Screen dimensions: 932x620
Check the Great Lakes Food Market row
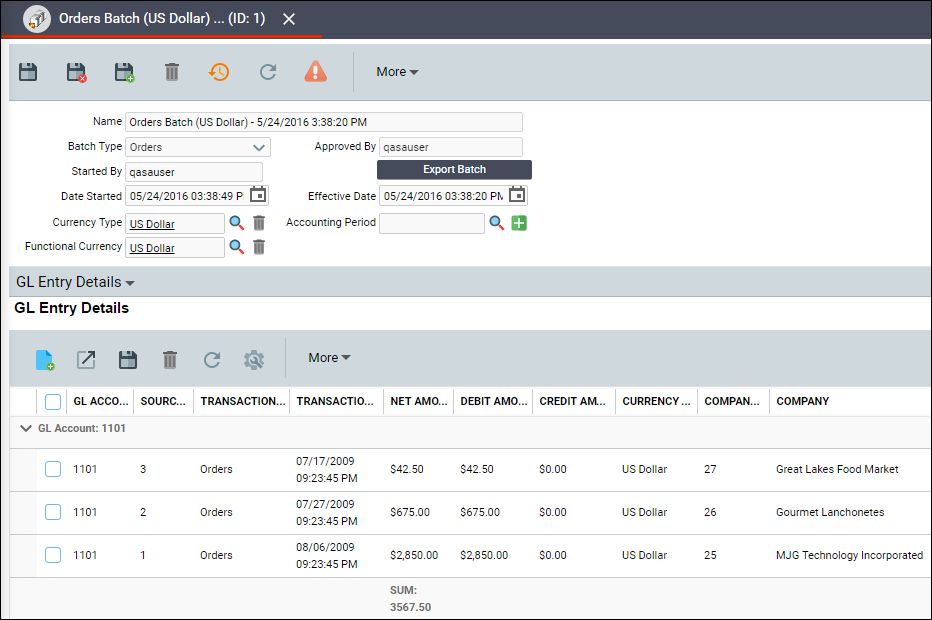pyautogui.click(x=53, y=469)
